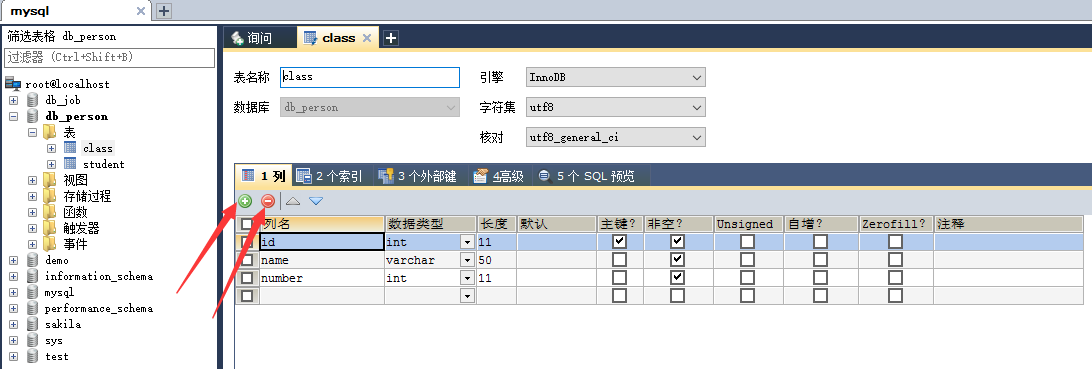
Task: Close the mysql connection tab
Action: pyautogui.click(x=141, y=10)
